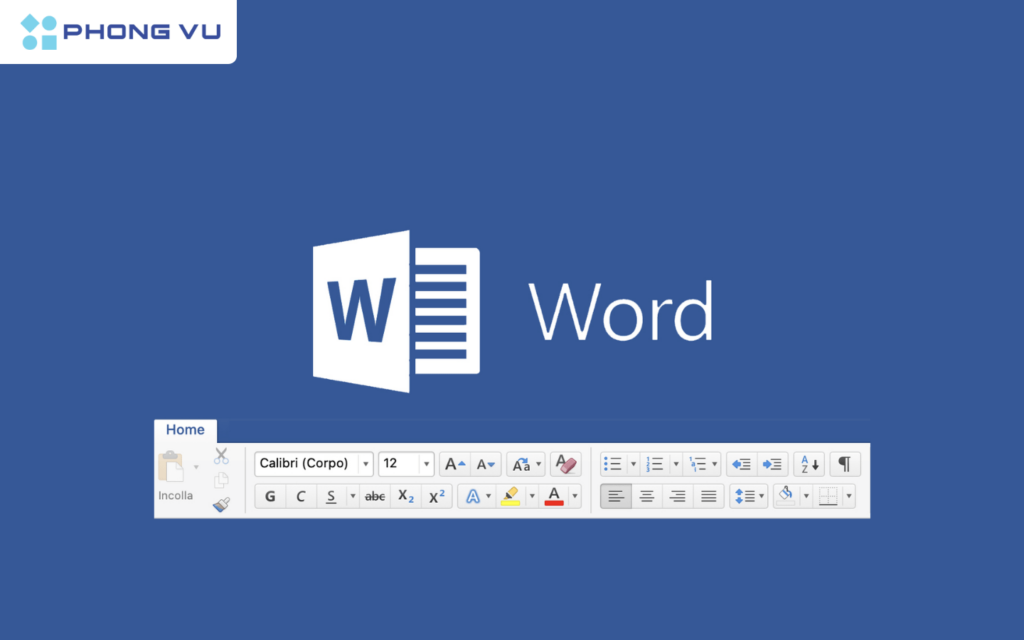Open the underline style dropdown arrow
This screenshot has width=1024, height=640.
click(353, 495)
